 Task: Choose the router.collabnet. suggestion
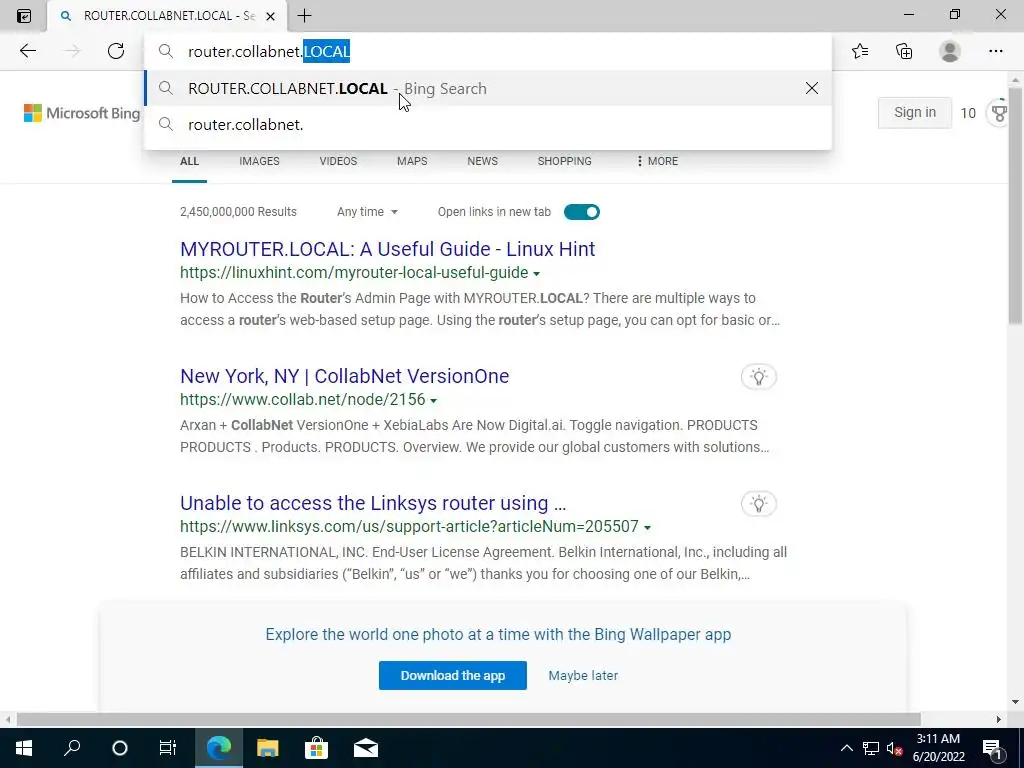point(488,124)
